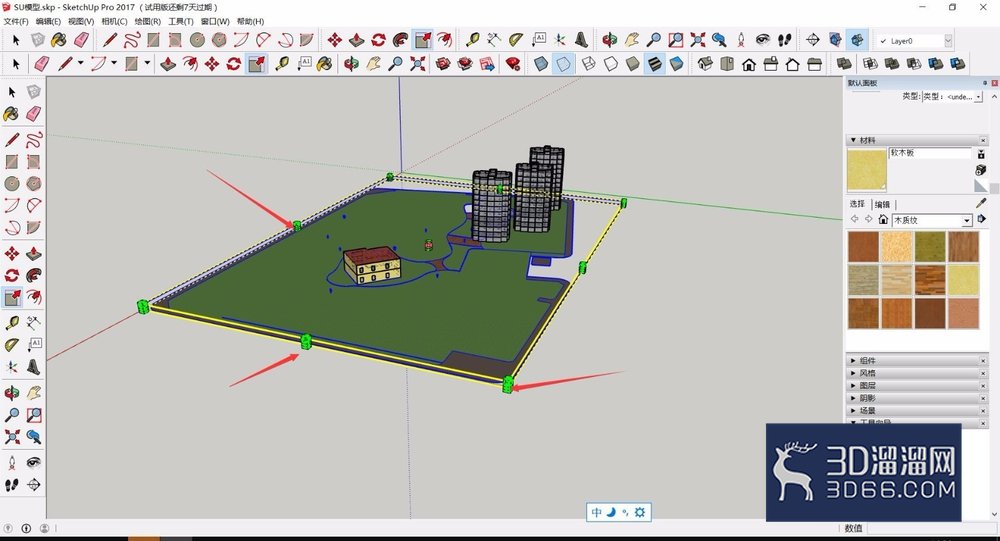1000x541 pixels.
Task: Open the 类型 type dropdown
Action: tap(979, 96)
